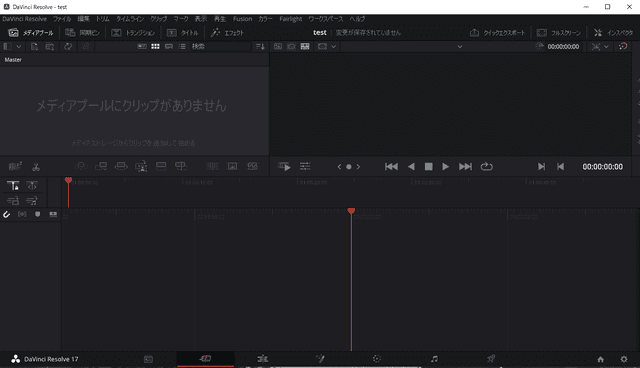Click the 検索 search field
Viewport: 640px width, 368px height.
pos(220,47)
